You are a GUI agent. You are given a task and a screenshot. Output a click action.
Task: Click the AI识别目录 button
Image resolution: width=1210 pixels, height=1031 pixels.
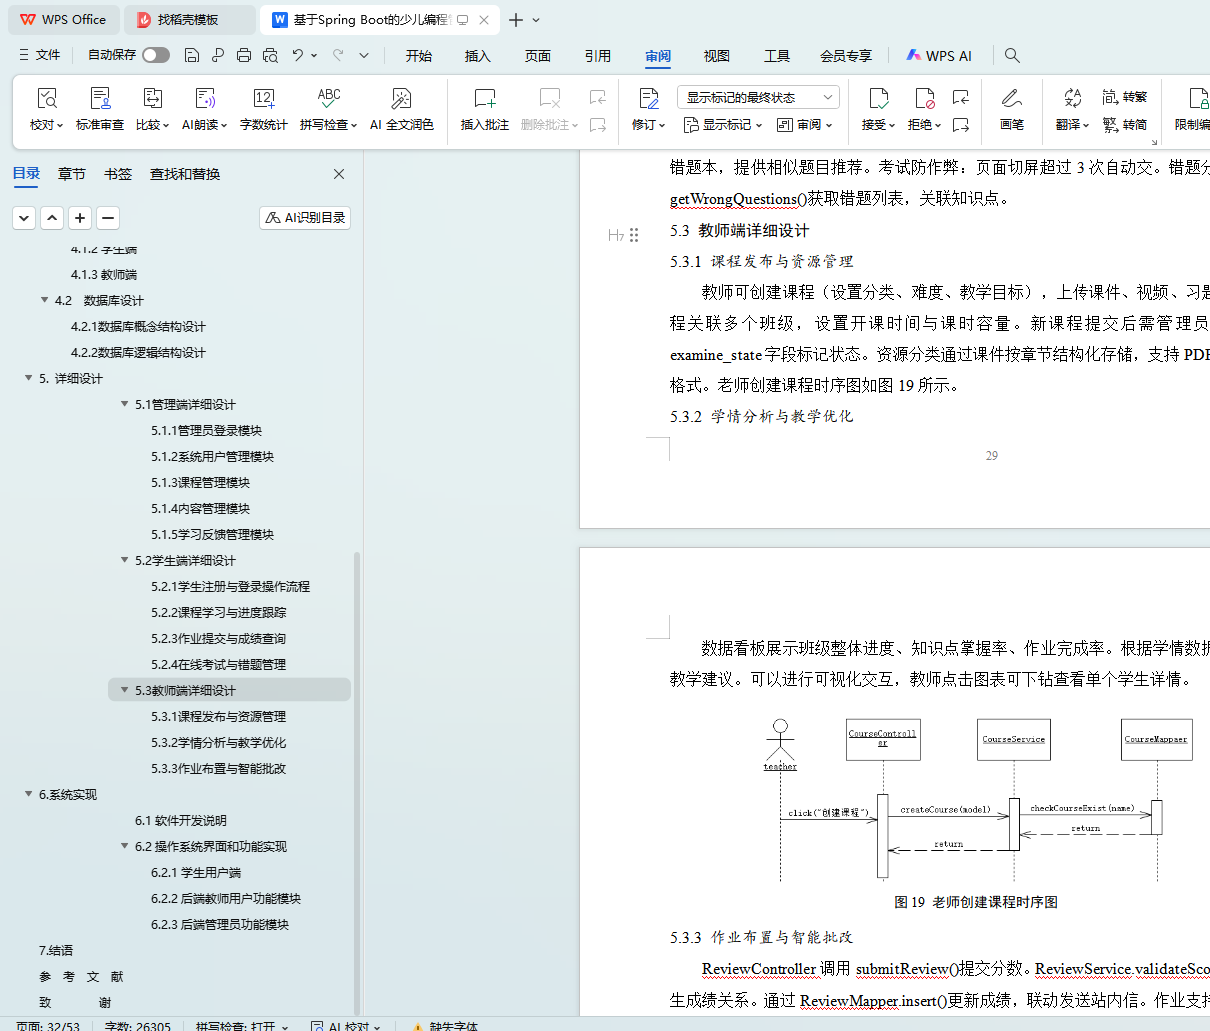tap(305, 218)
